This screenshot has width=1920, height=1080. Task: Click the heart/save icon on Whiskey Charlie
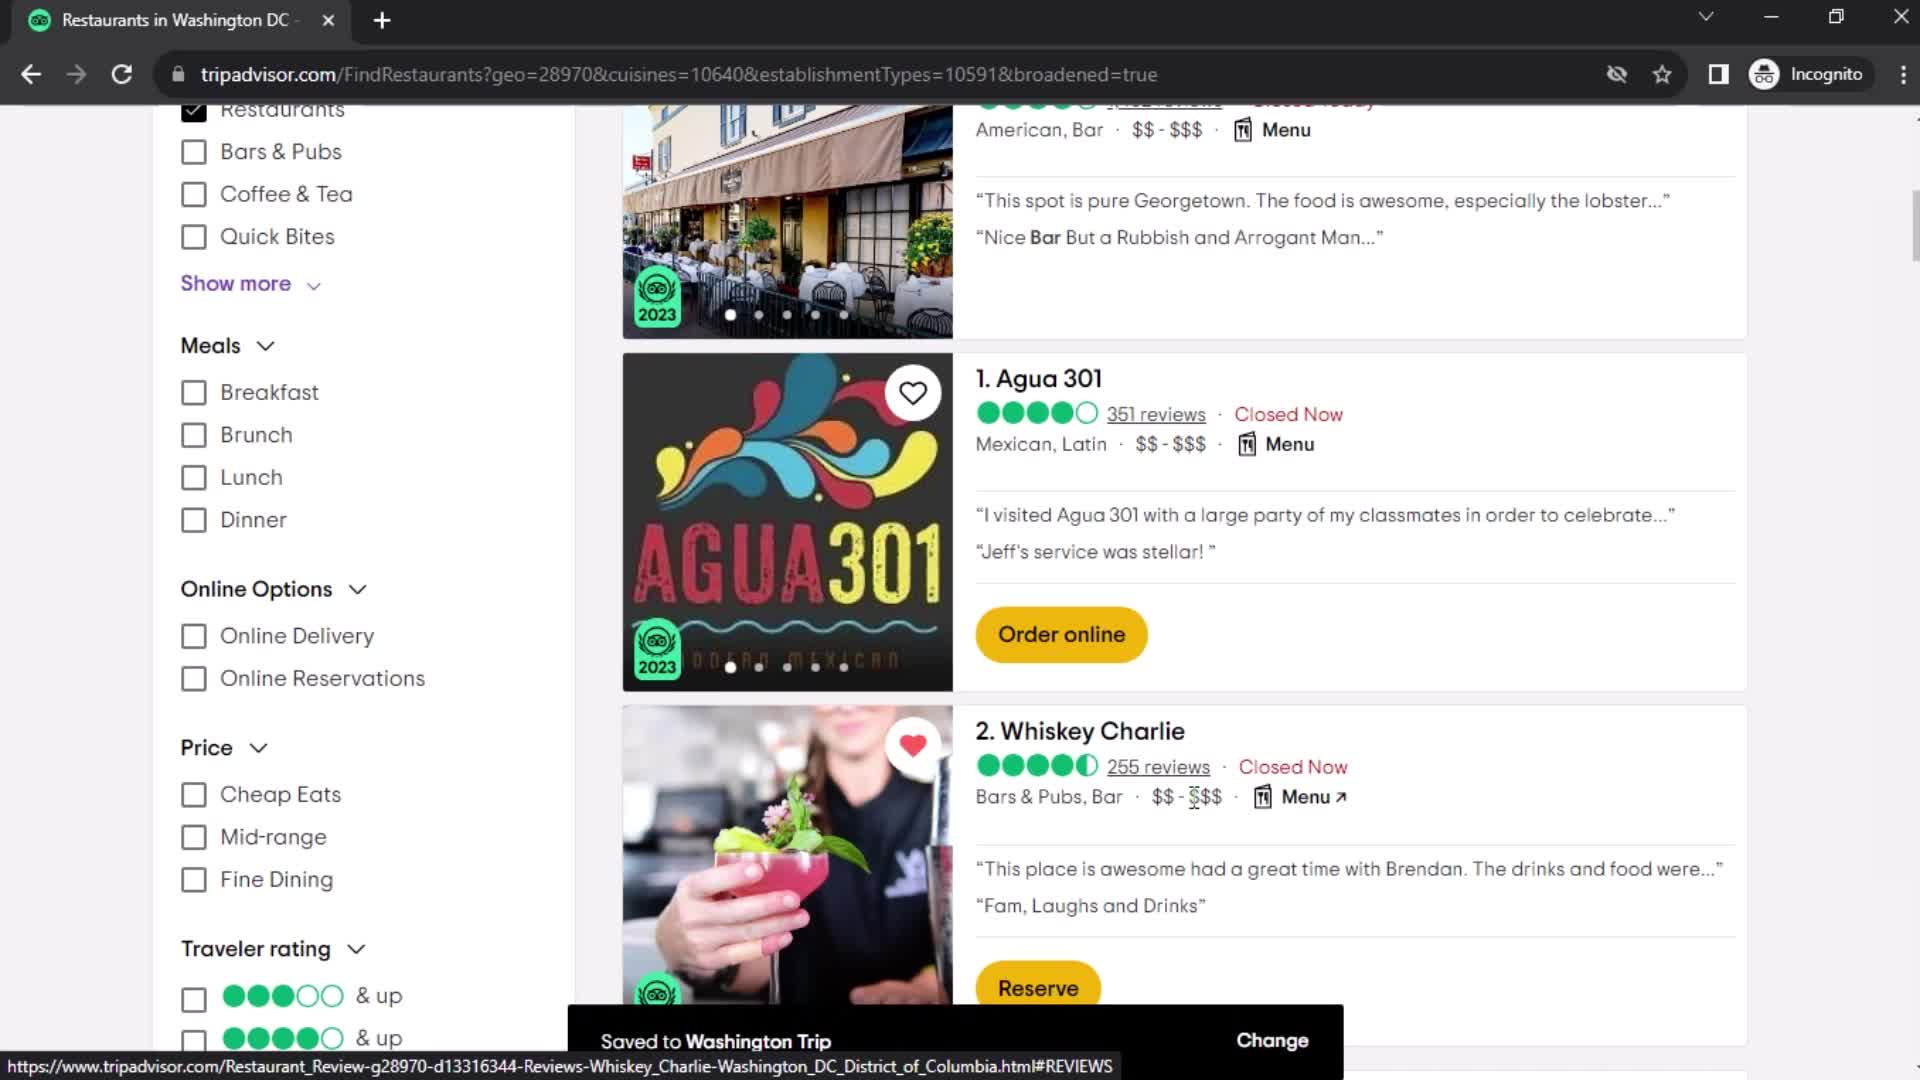[x=914, y=744]
